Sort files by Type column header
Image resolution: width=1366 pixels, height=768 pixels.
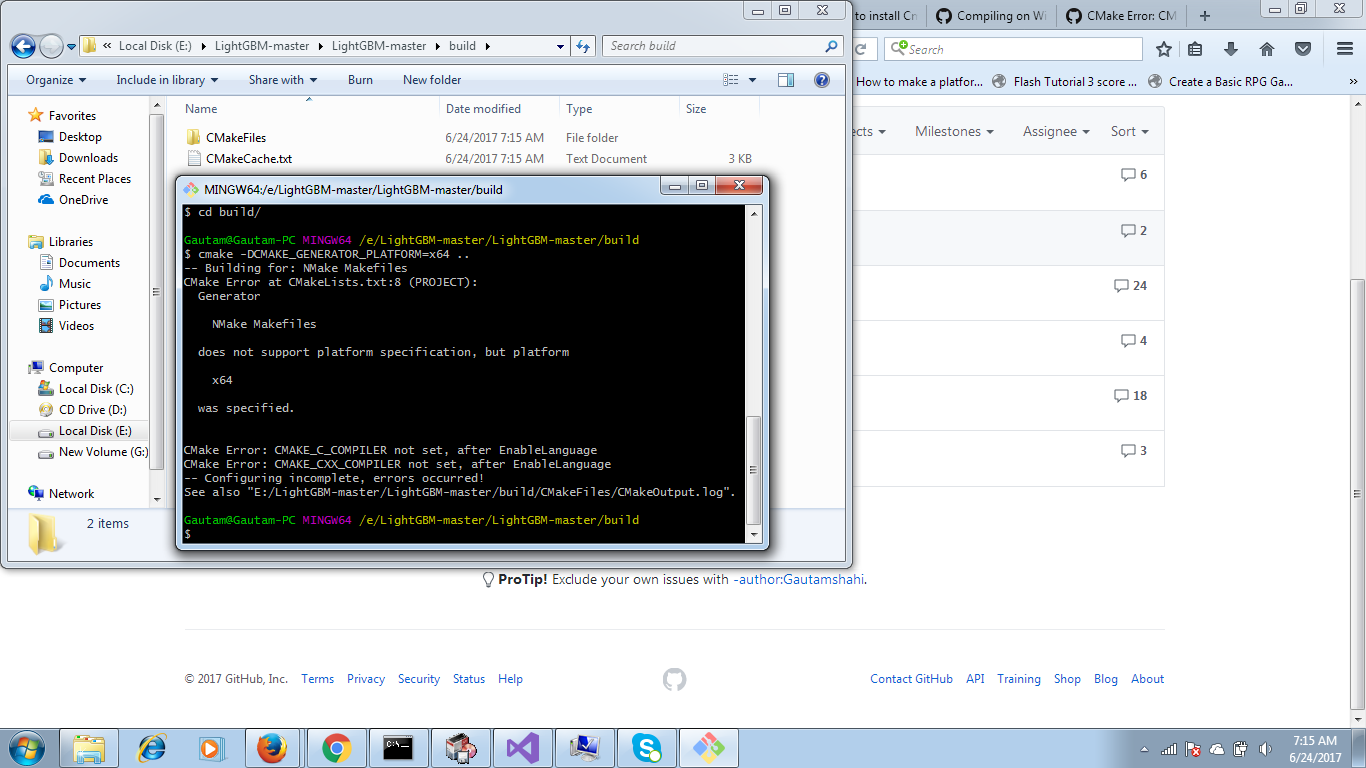click(579, 109)
